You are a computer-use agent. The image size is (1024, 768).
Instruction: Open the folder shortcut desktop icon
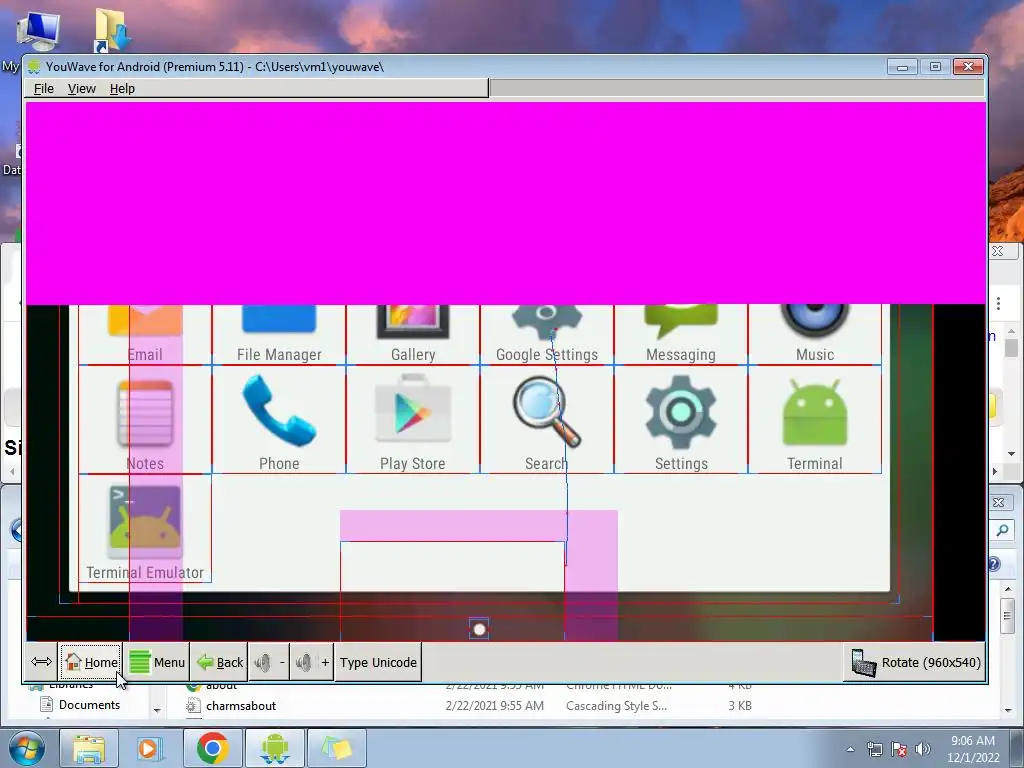(112, 29)
